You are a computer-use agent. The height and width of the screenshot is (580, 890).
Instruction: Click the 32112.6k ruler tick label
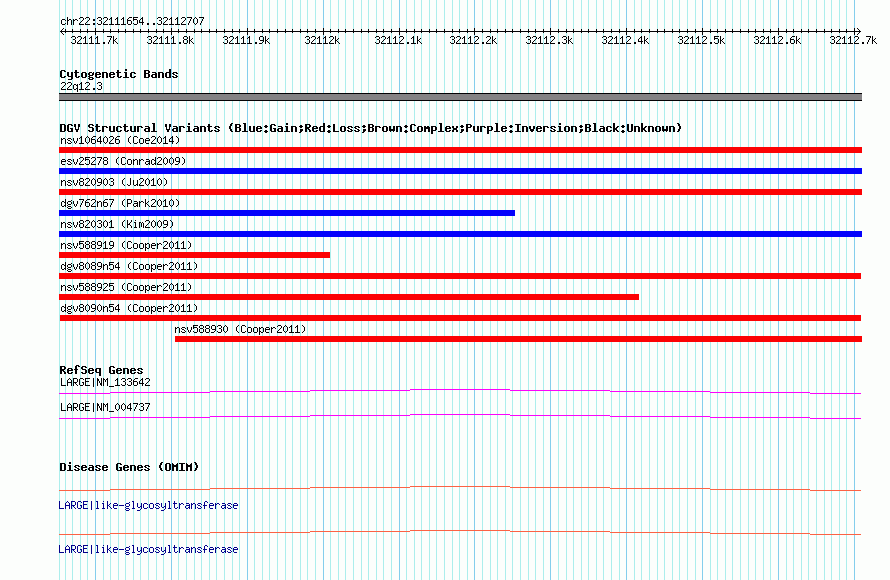778,40
